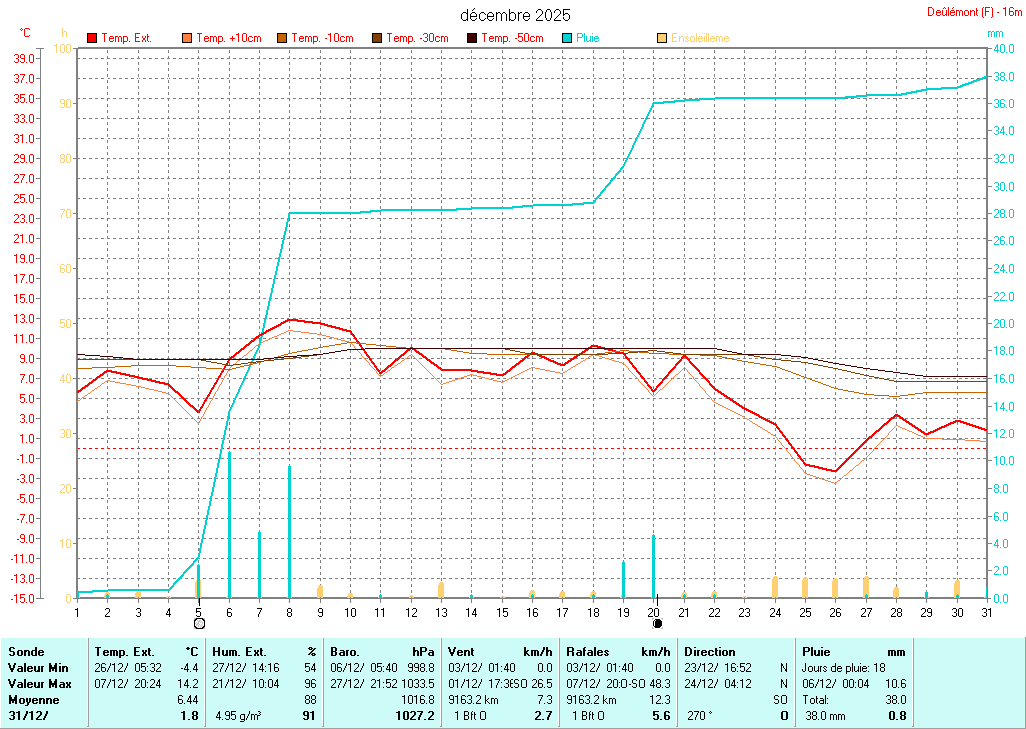The image size is (1026, 729).
Task: Click the red Temp. Ext. legend swatch
Action: [x=92, y=38]
